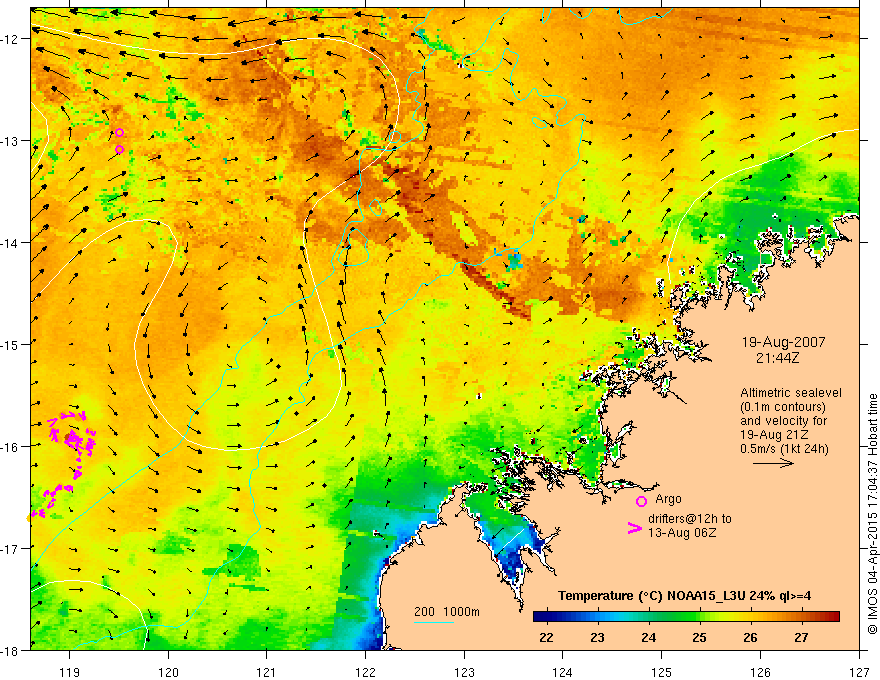Click latitude axis label -13
The image size is (880, 680).
pos(11,140)
